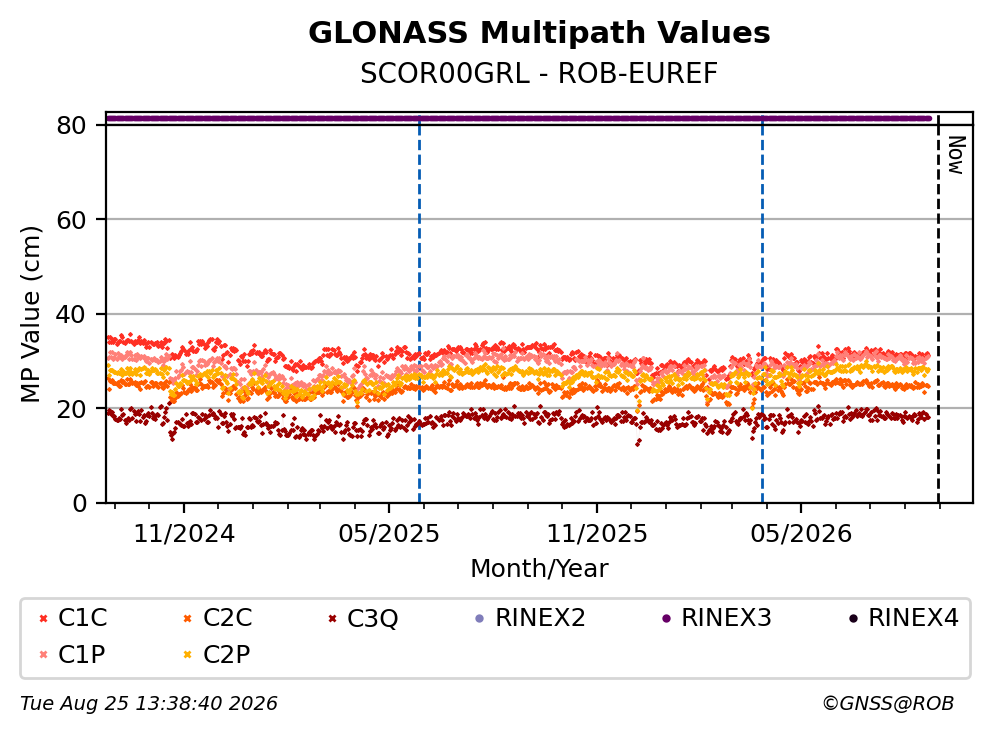993x734 pixels.
Task: Click the C1P legend marker
Action: point(43,655)
